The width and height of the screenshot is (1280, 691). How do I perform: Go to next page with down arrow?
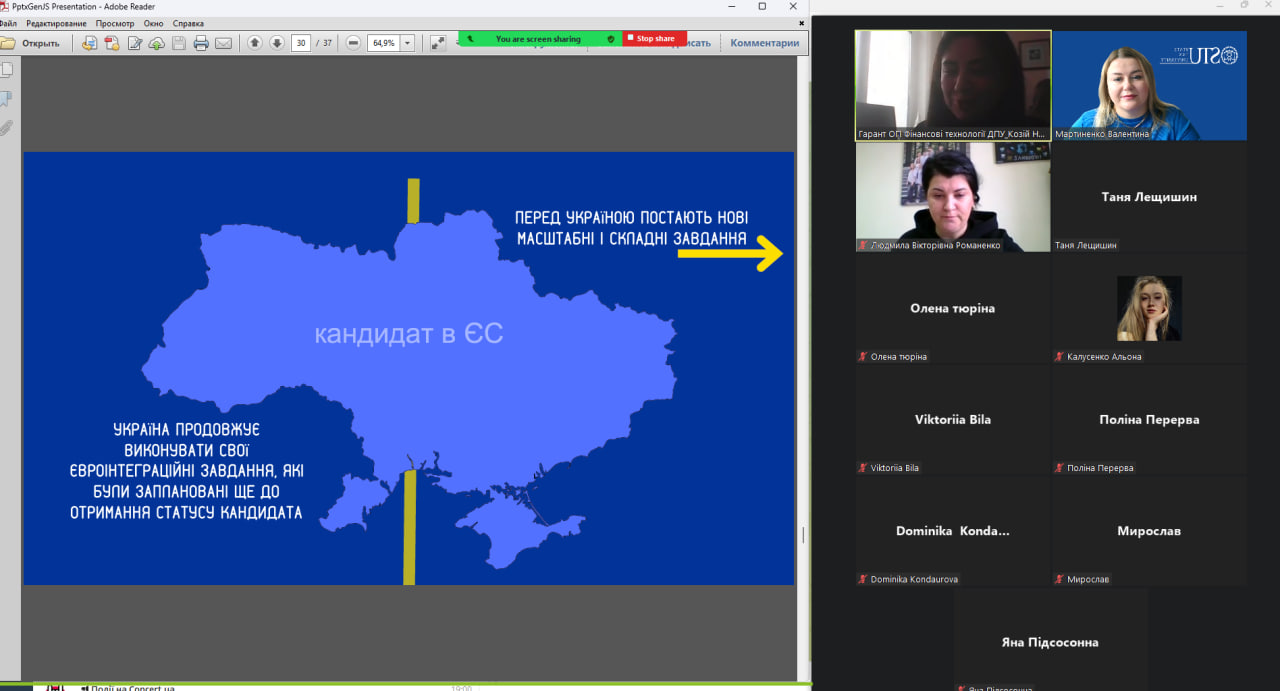277,43
